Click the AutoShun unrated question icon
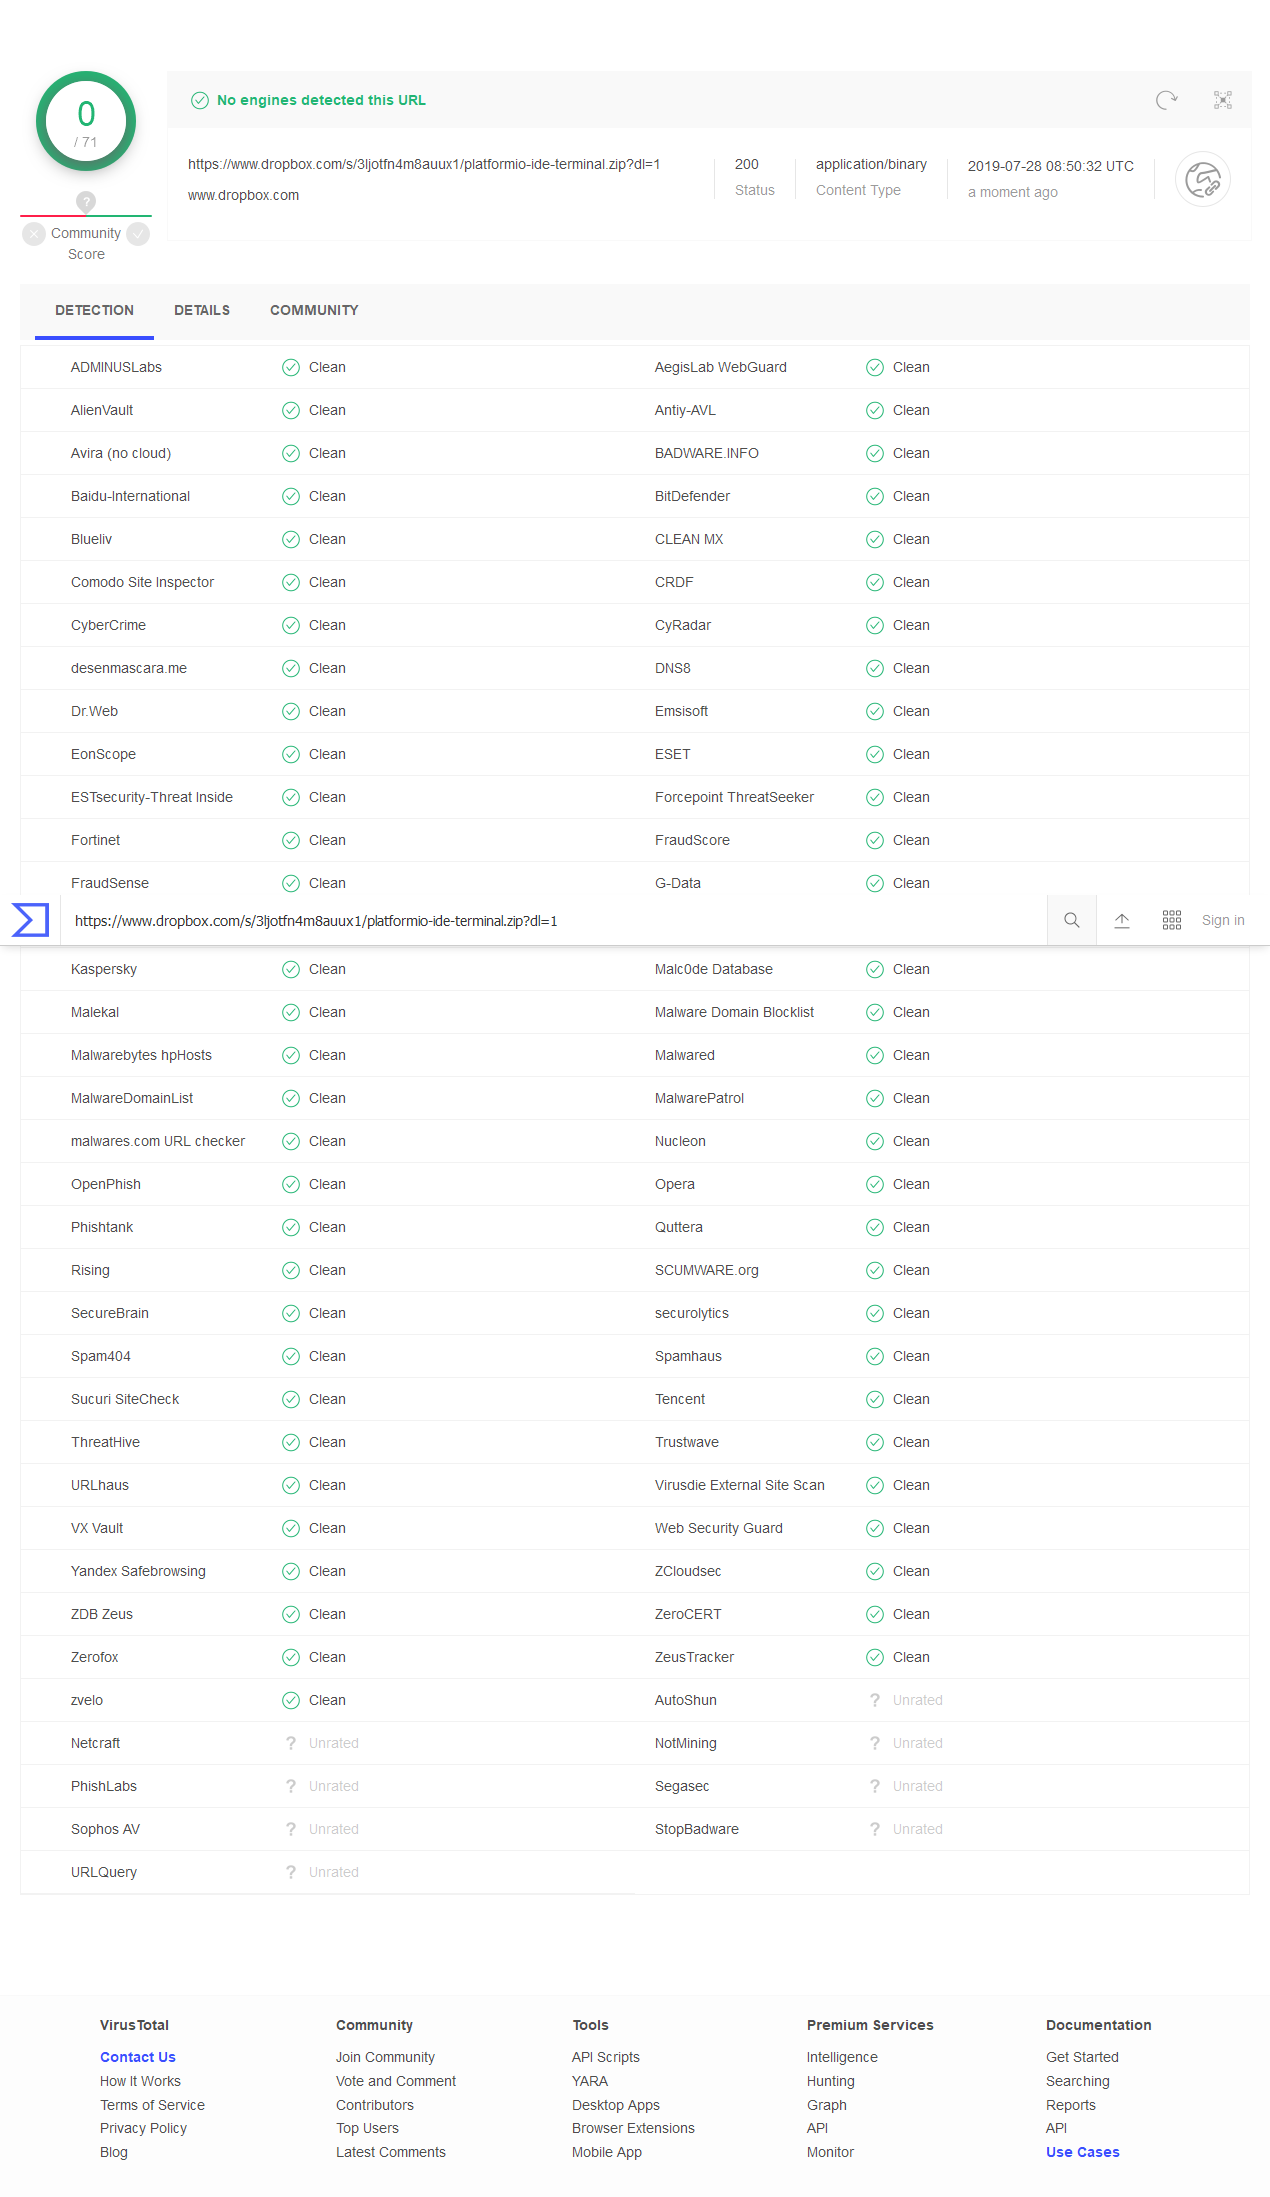 click(x=875, y=1700)
